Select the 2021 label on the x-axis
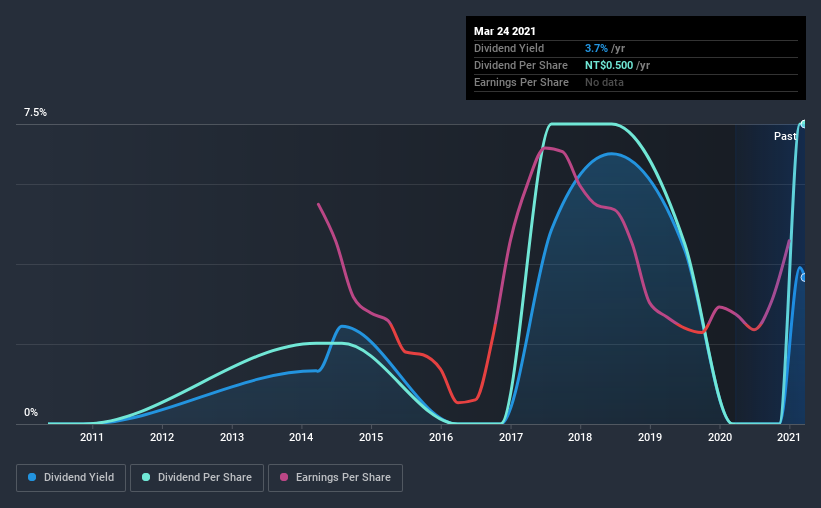The height and width of the screenshot is (508, 821). click(789, 437)
